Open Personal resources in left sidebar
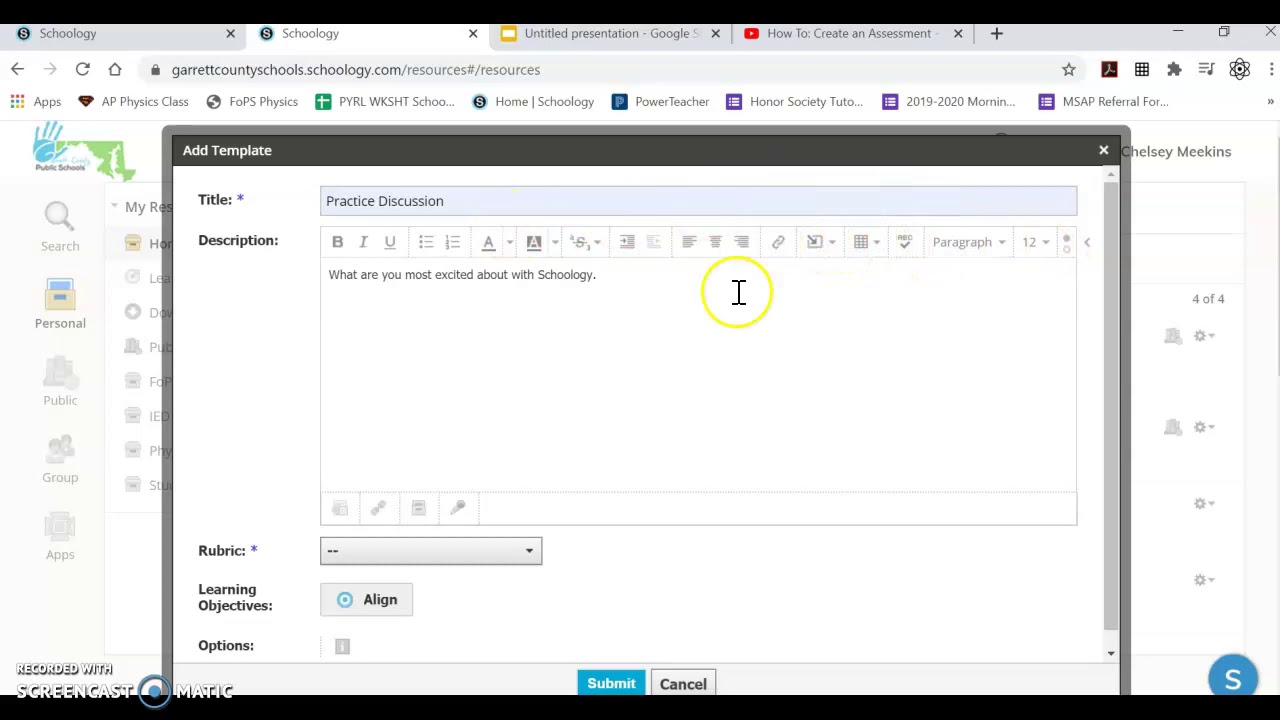Viewport: 1280px width, 720px height. point(60,304)
